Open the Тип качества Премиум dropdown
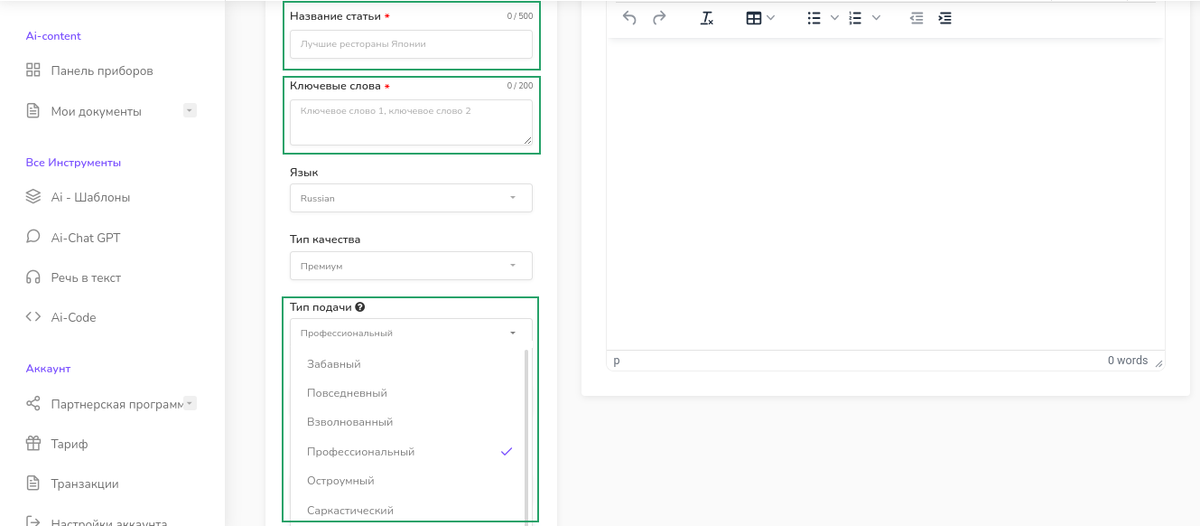Screen dimensions: 1200x526 click(411, 266)
